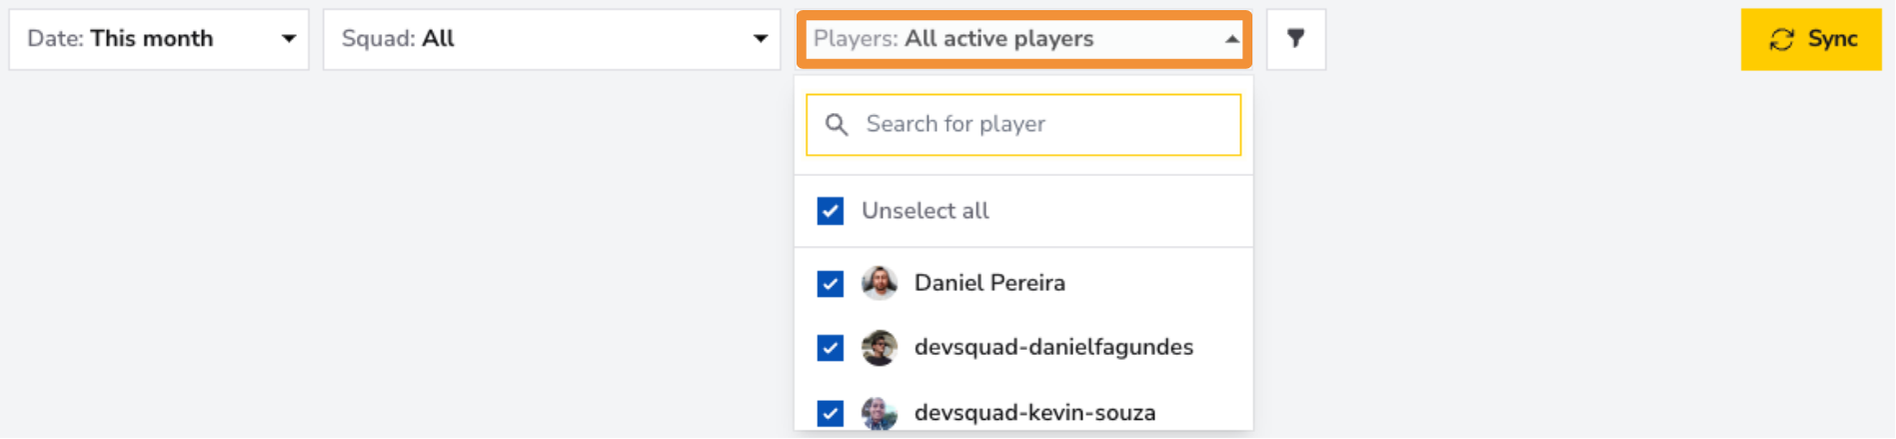Screen dimensions: 1896x439
Task: Toggle the Unselect all checkbox
Action: pyautogui.click(x=830, y=211)
